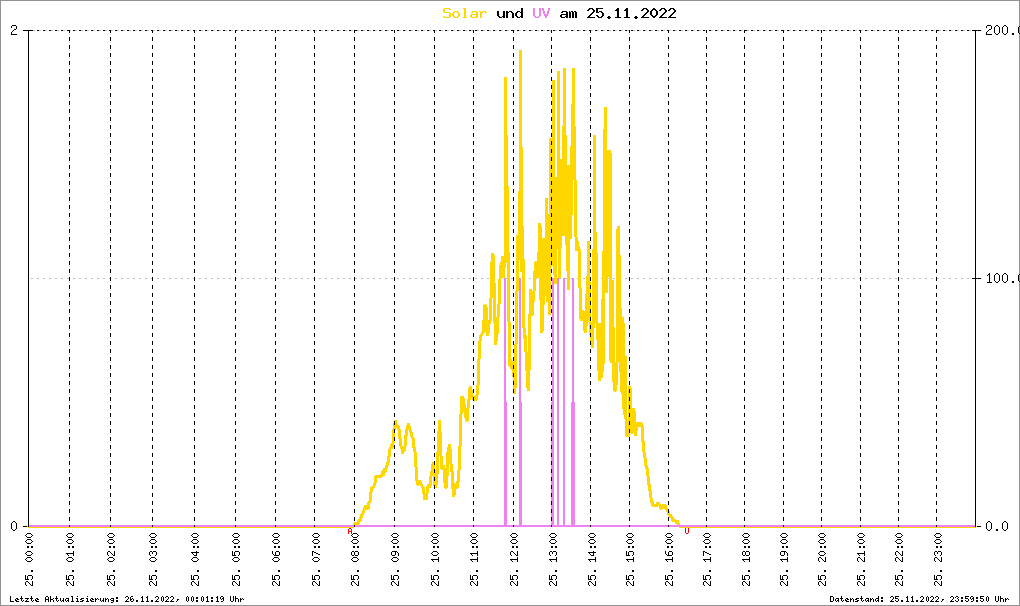1020x606 pixels.
Task: Click the time label '25. 11:00'
Action: 474,560
